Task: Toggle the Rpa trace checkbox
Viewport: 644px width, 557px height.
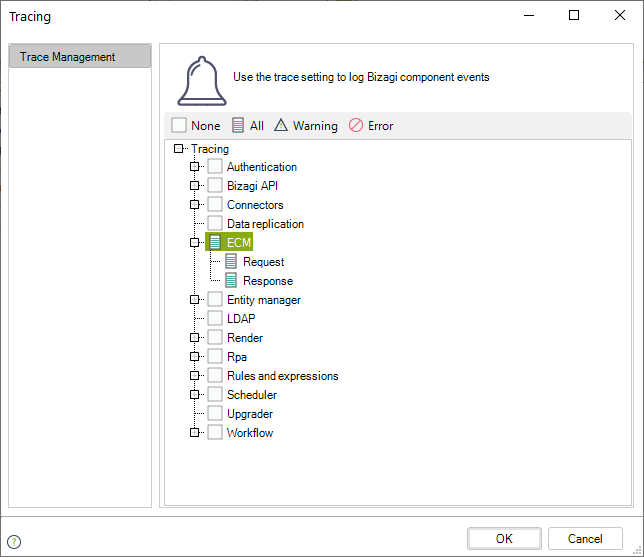Action: (215, 356)
